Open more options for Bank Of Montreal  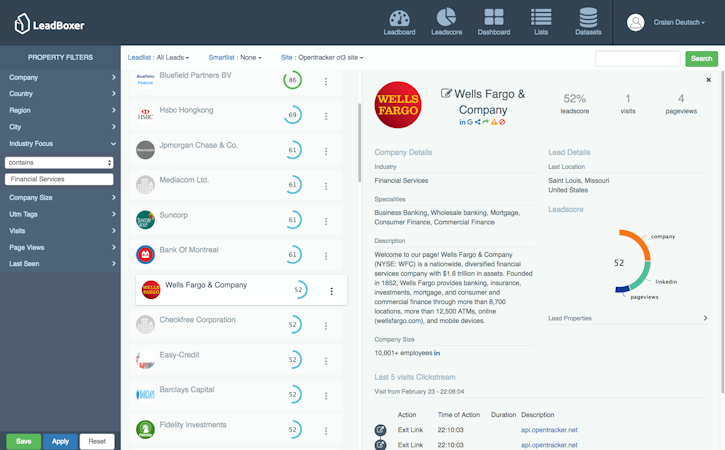pos(326,256)
